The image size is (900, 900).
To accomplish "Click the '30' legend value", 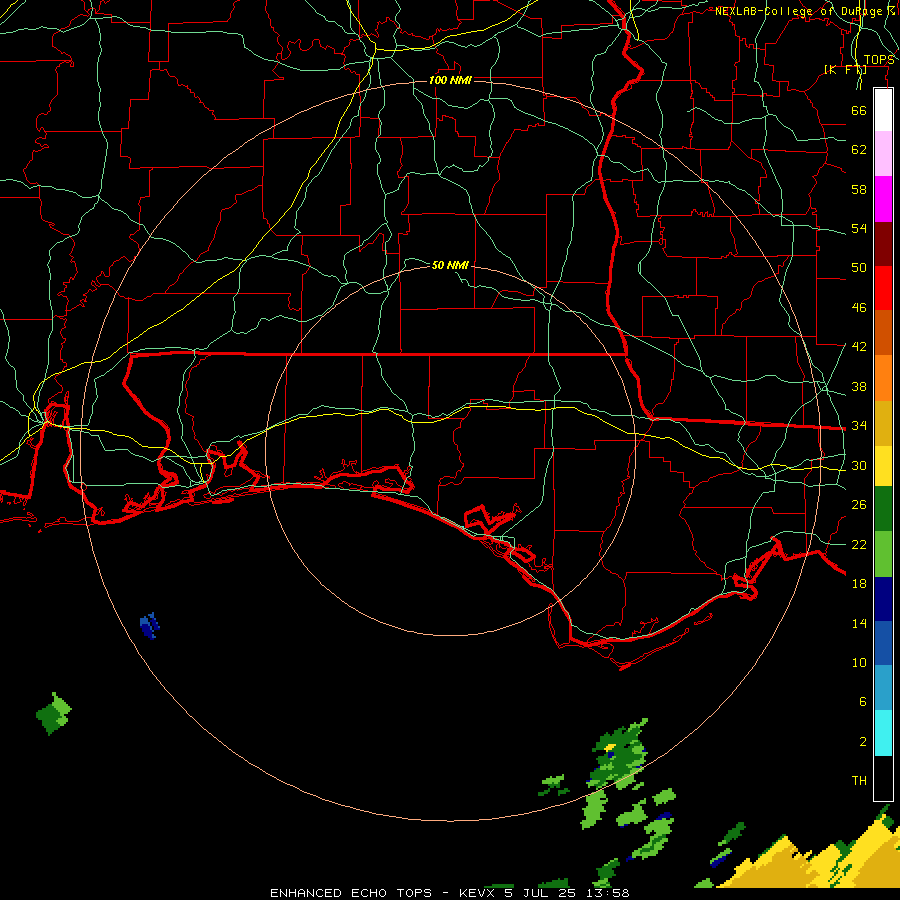I will click(x=859, y=465).
